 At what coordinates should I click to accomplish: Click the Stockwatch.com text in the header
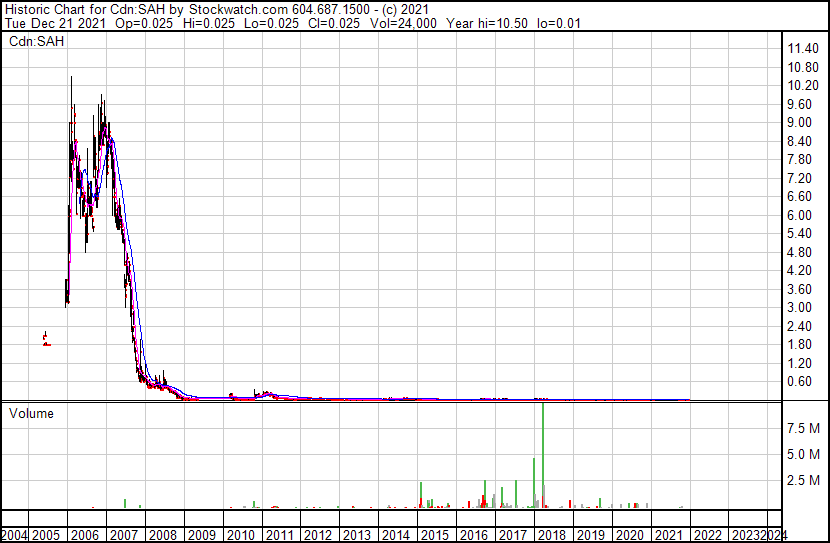pyautogui.click(x=238, y=10)
